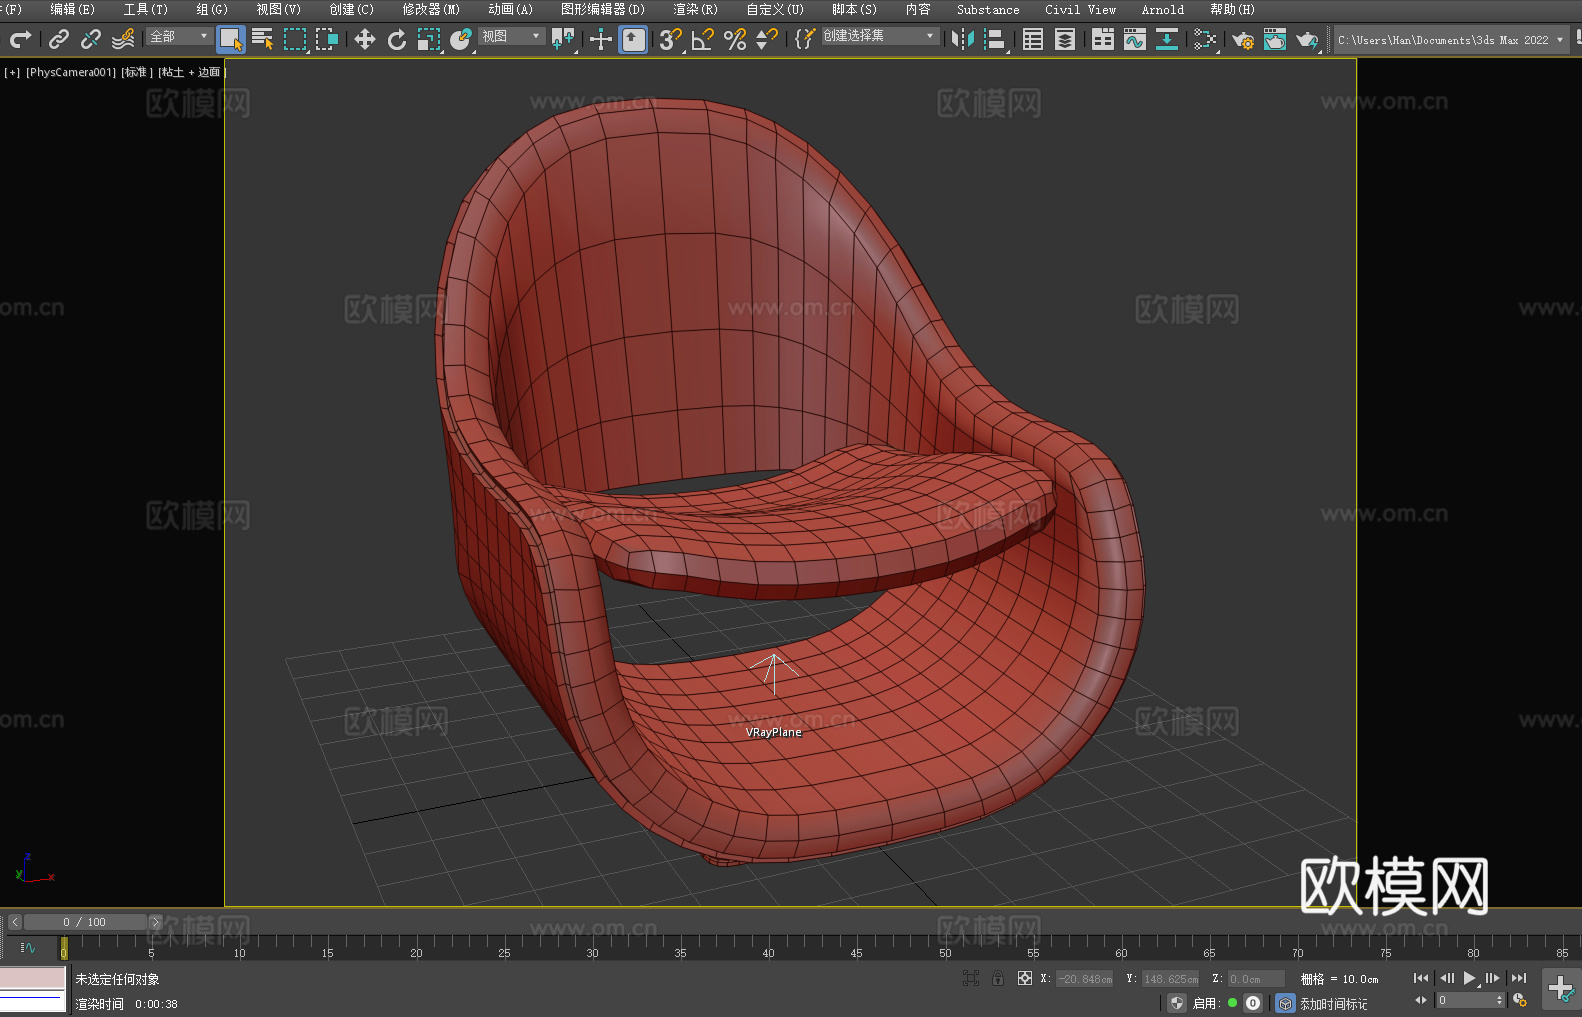This screenshot has width=1582, height=1017.
Task: Toggle the Ribbon icon
Action: coord(1103,39)
